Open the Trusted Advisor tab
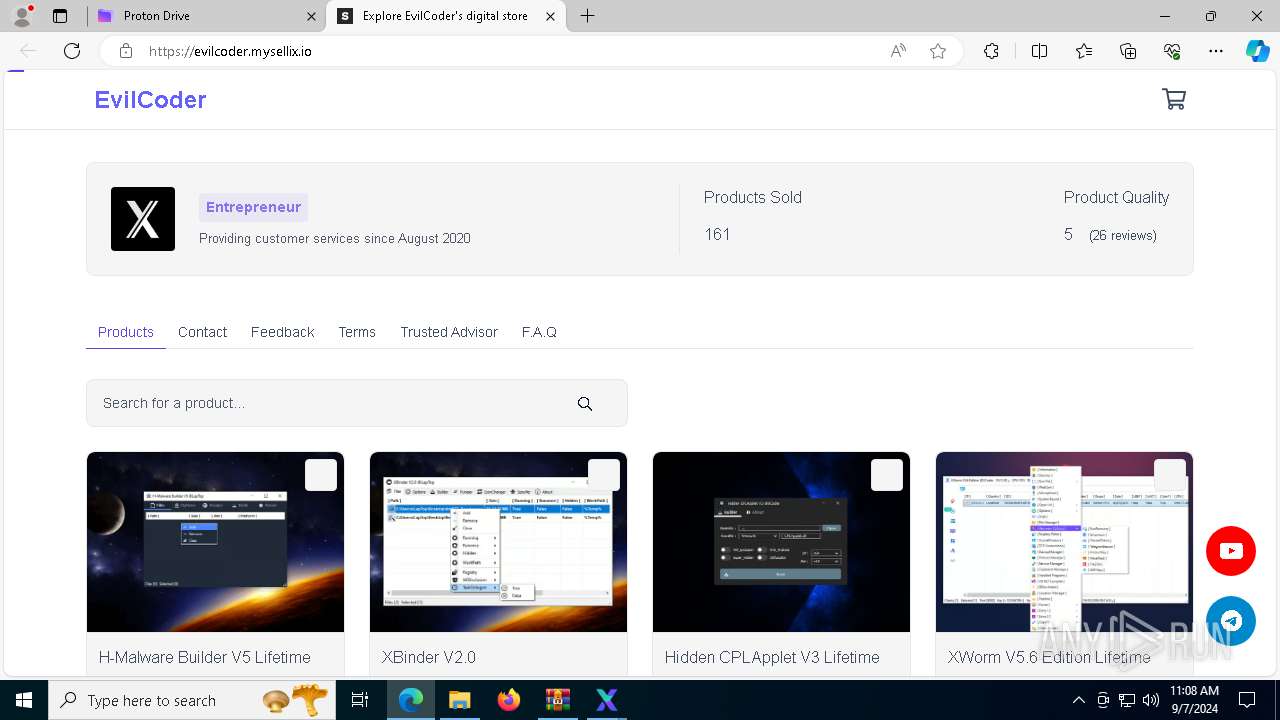The width and height of the screenshot is (1280, 720). point(449,332)
